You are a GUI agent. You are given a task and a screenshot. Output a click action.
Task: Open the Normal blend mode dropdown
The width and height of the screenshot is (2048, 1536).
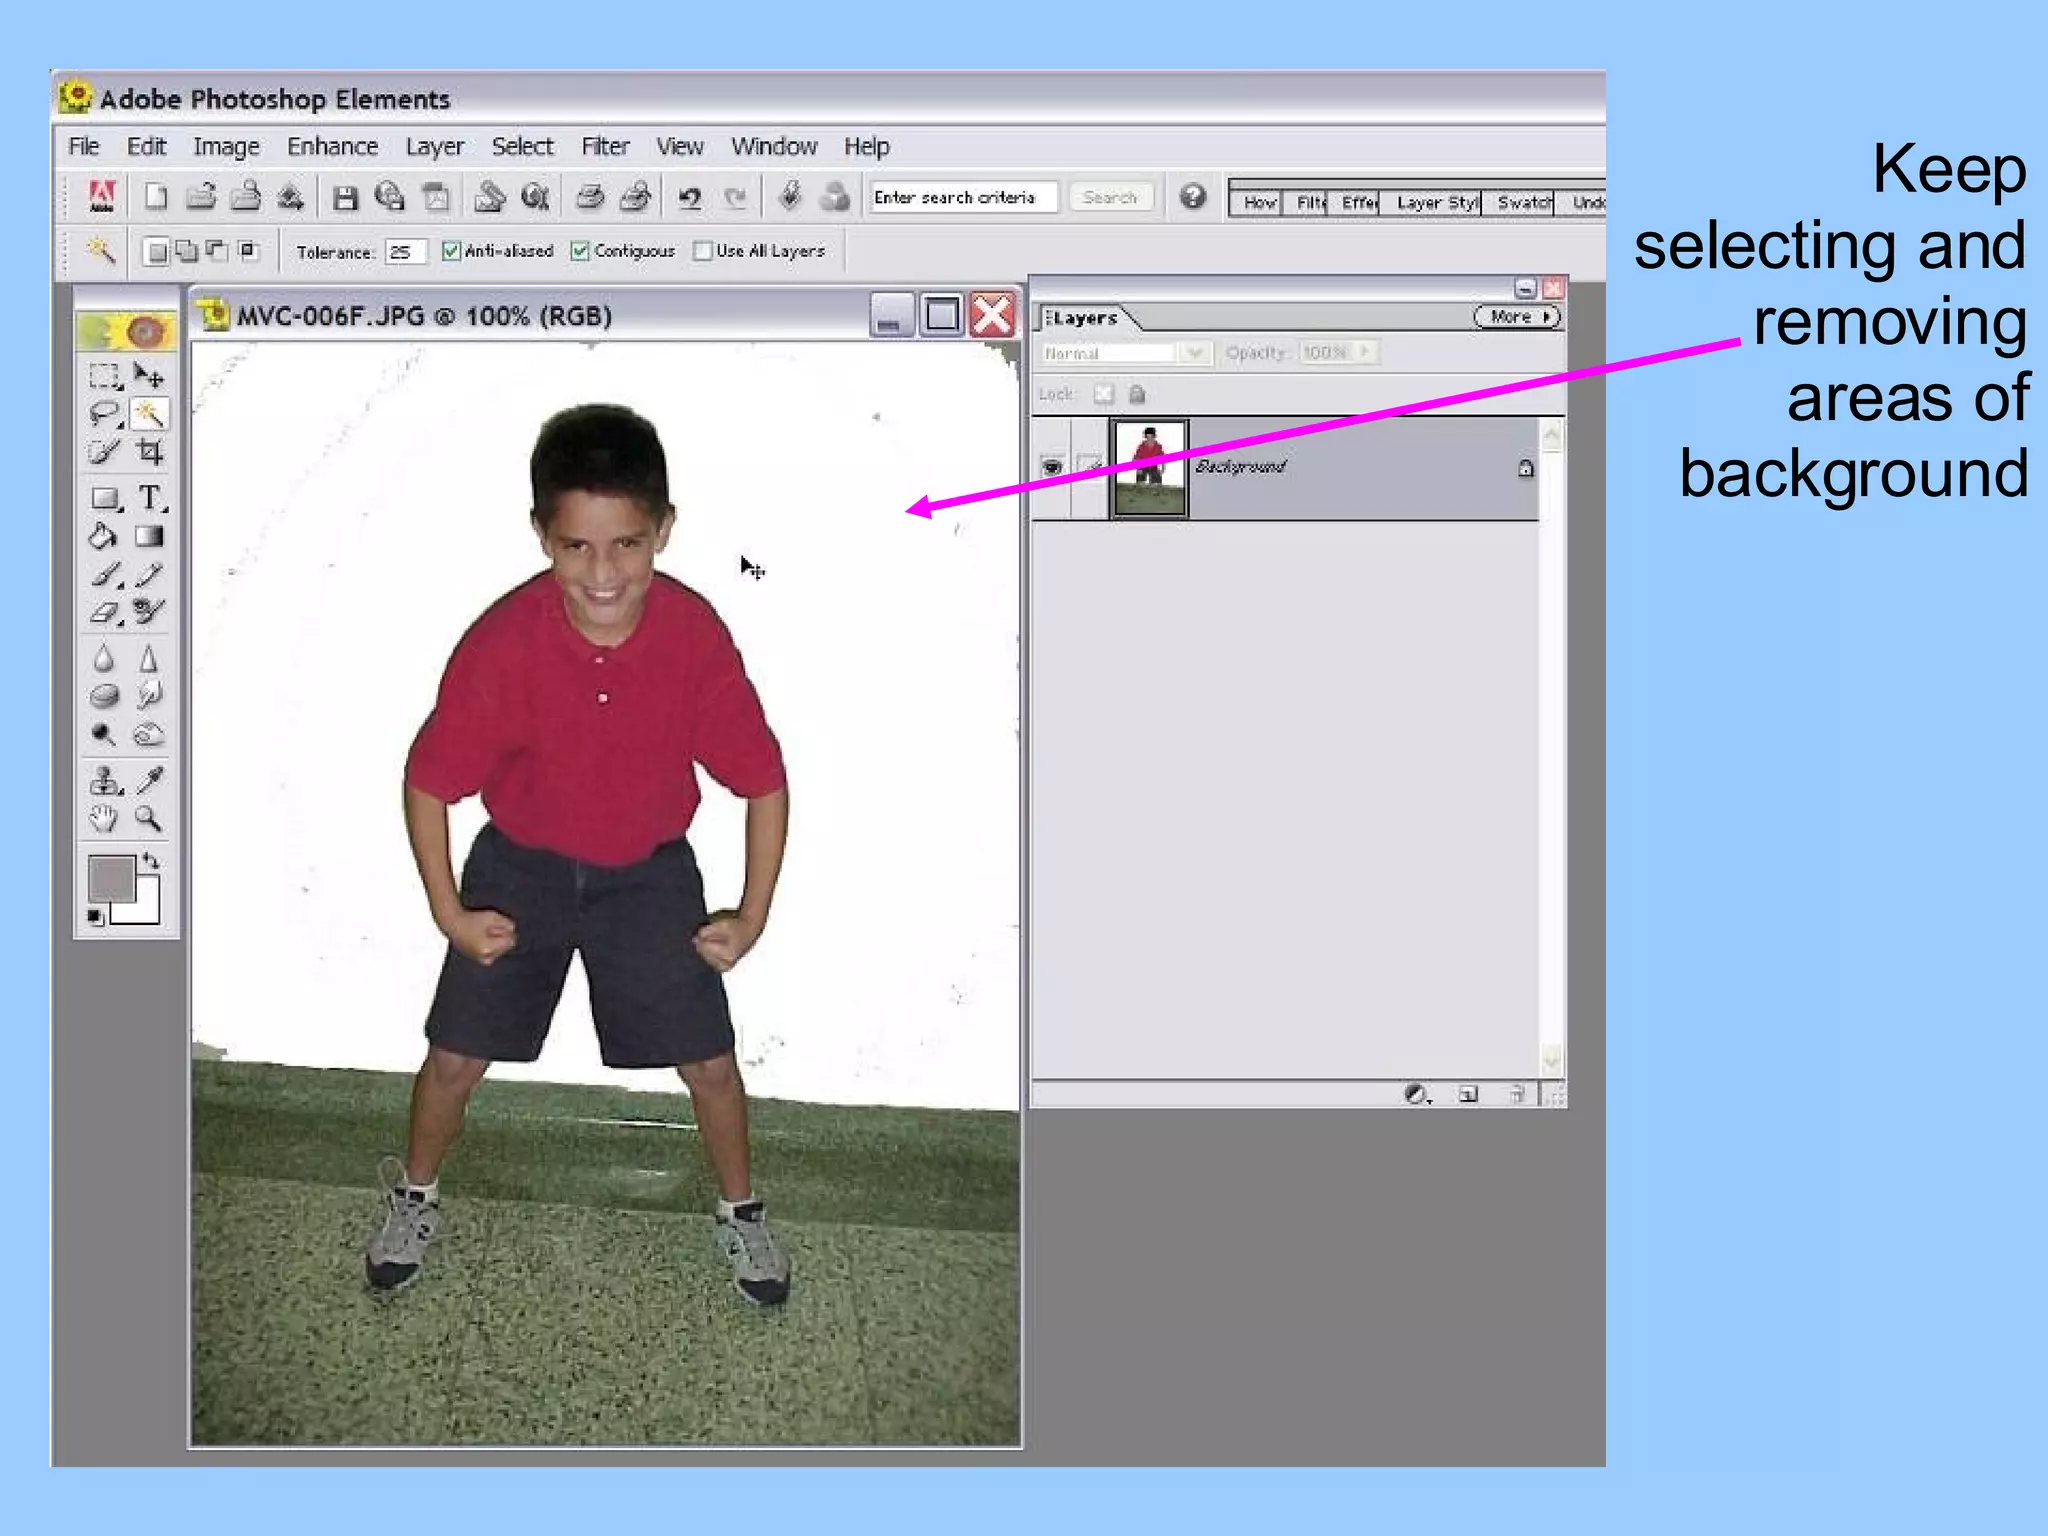[1193, 353]
